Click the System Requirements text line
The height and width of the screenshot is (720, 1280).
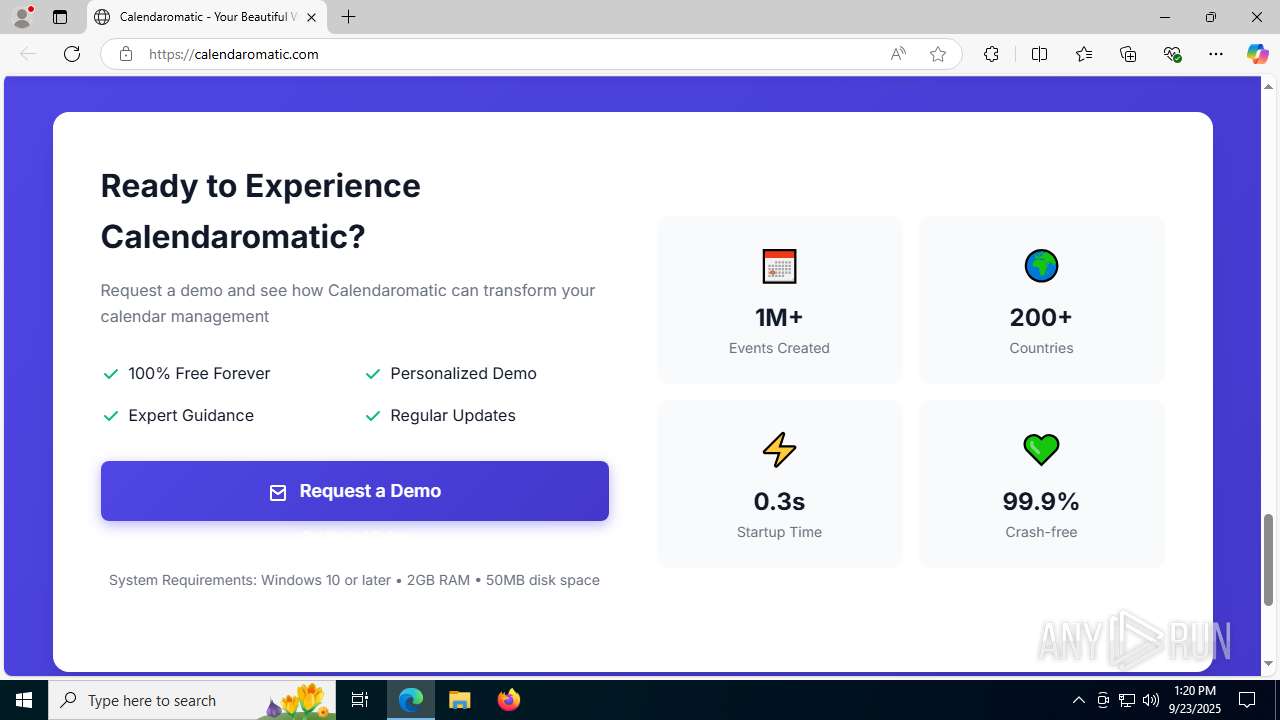pos(354,580)
